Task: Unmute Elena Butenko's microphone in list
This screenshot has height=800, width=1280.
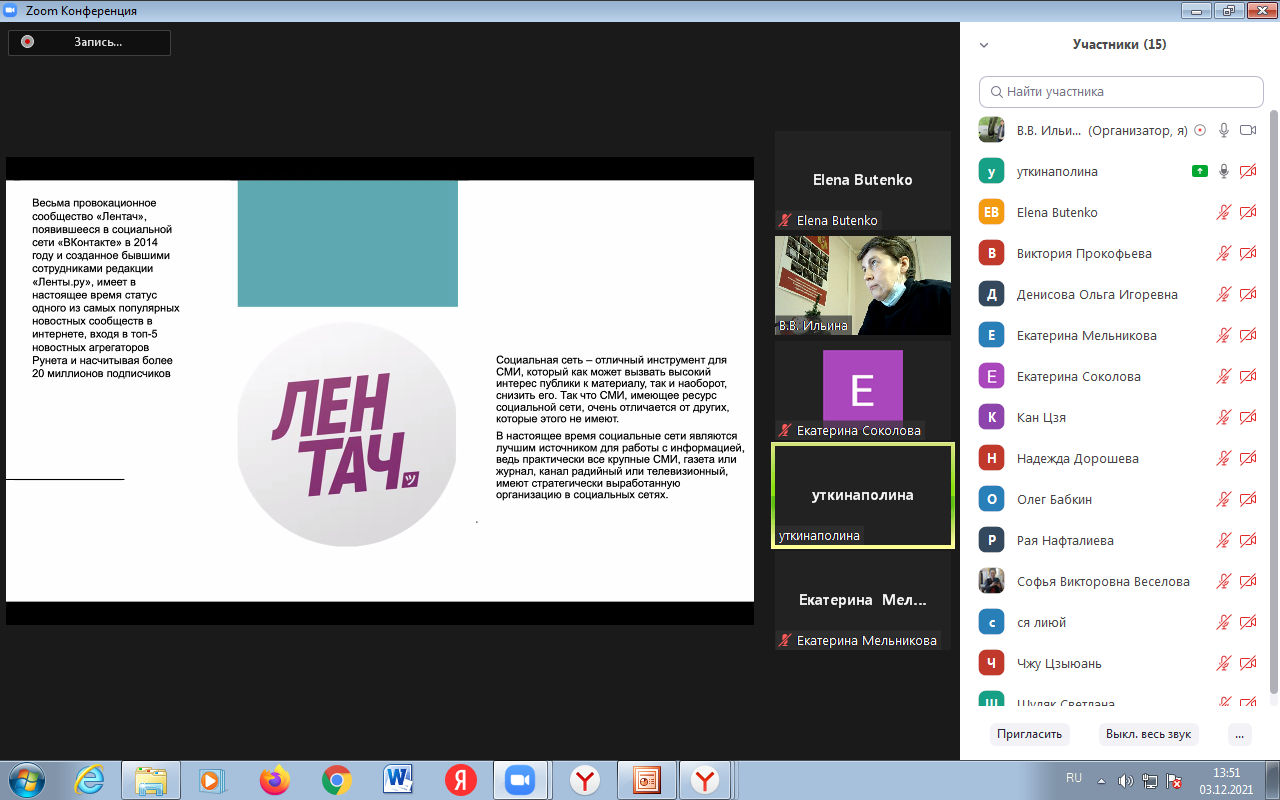Action: [1223, 212]
